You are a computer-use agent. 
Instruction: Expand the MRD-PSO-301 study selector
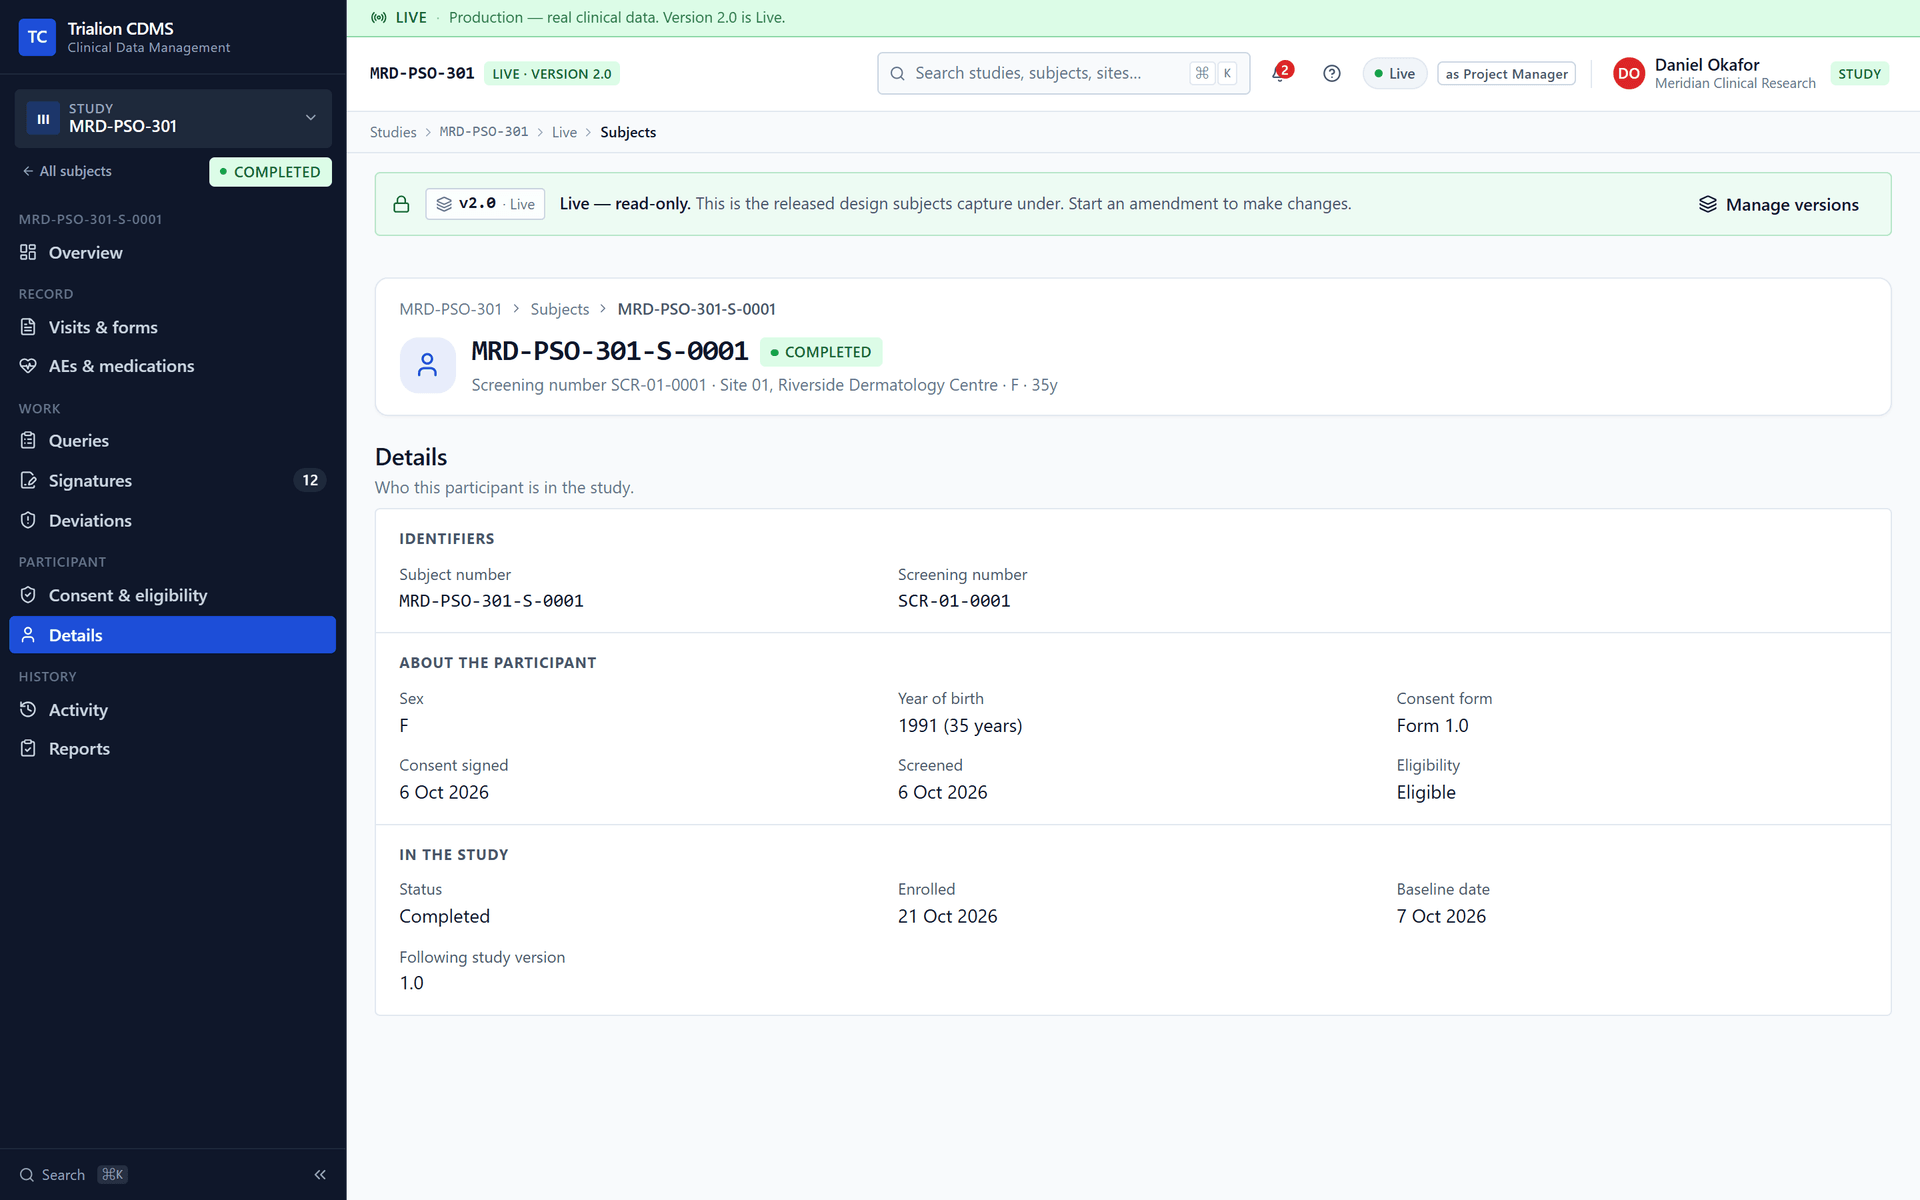[173, 118]
